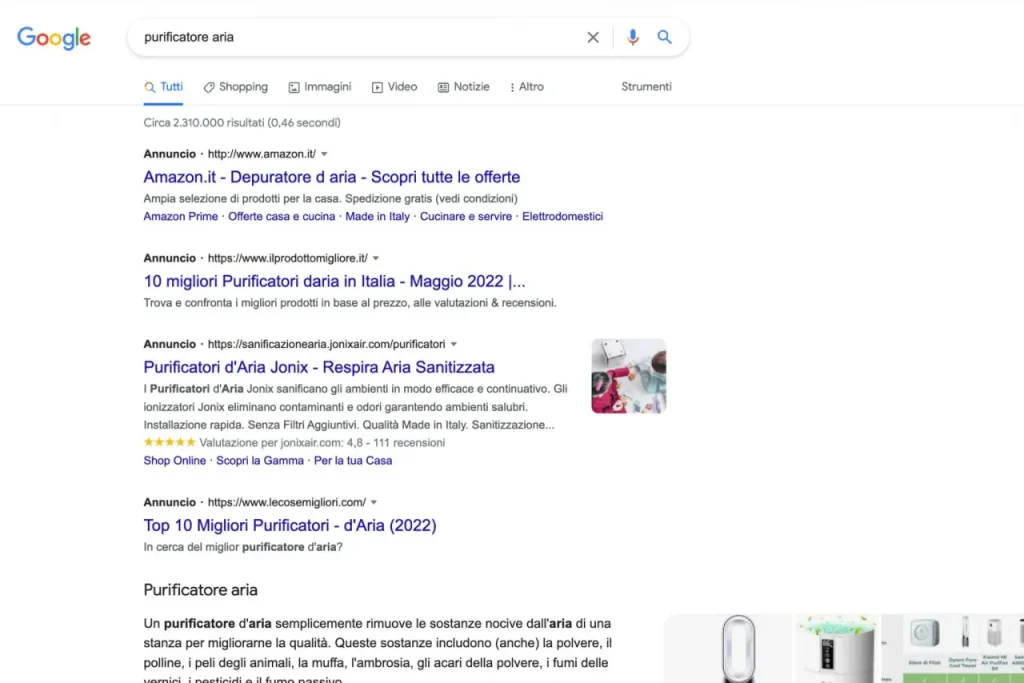Open the Altro menu
Viewport: 1024px width, 683px height.
pos(526,87)
